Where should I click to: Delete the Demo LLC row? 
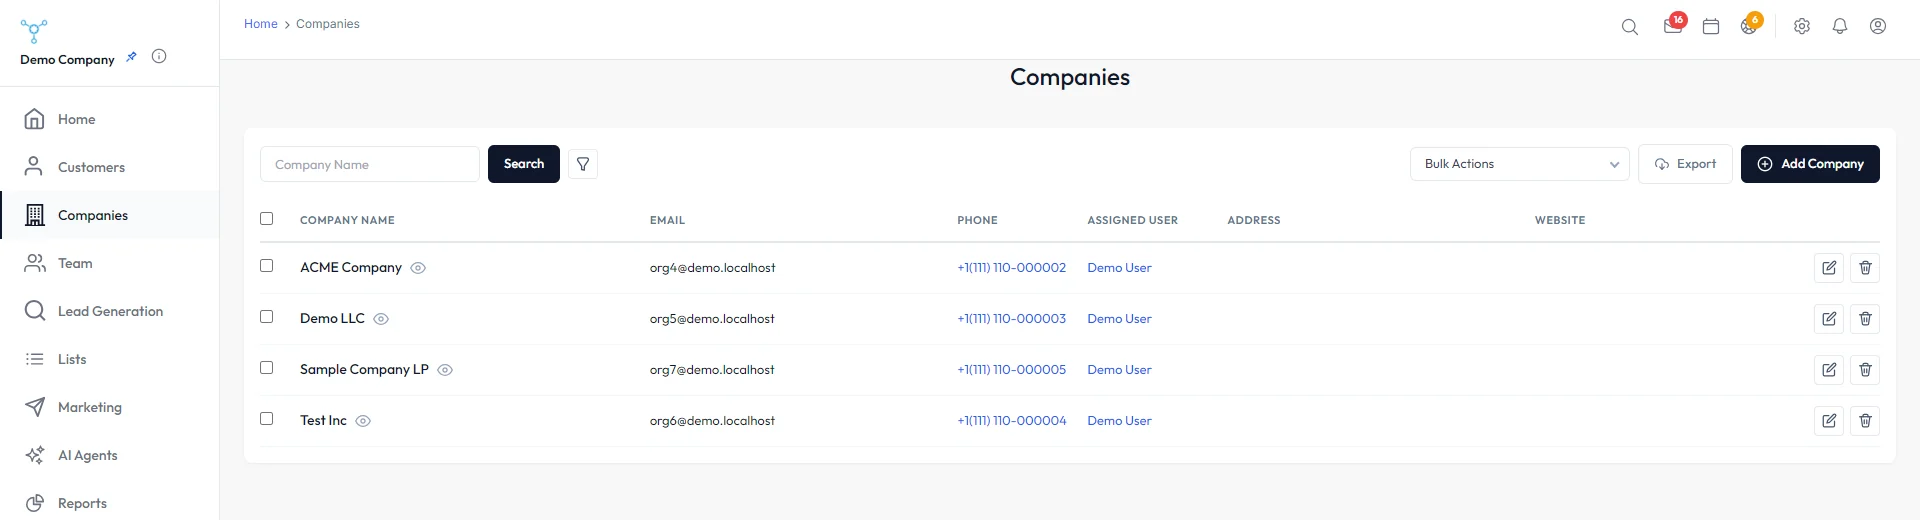(x=1865, y=319)
